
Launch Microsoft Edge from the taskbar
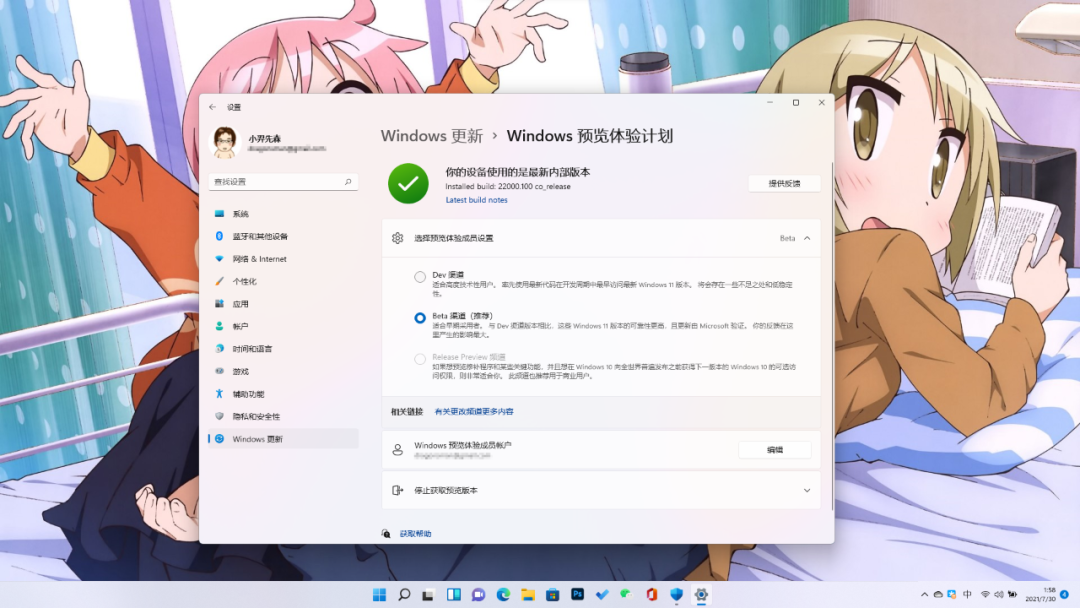(503, 595)
